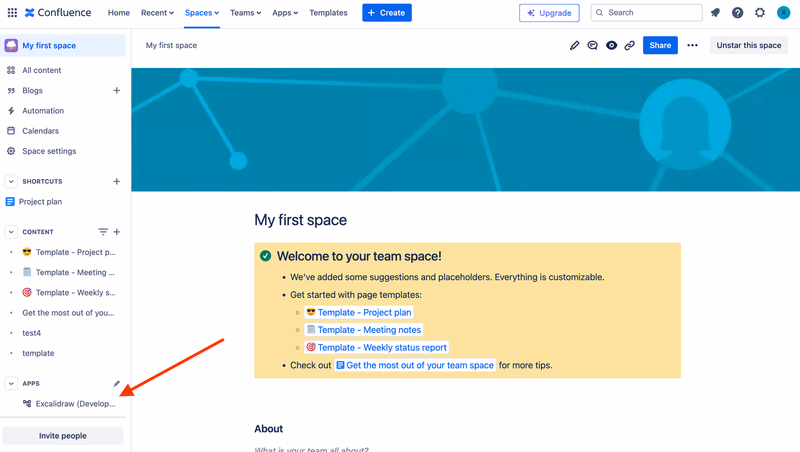This screenshot has height=452, width=800.
Task: Go to Home in the top navigation
Action: coord(119,13)
